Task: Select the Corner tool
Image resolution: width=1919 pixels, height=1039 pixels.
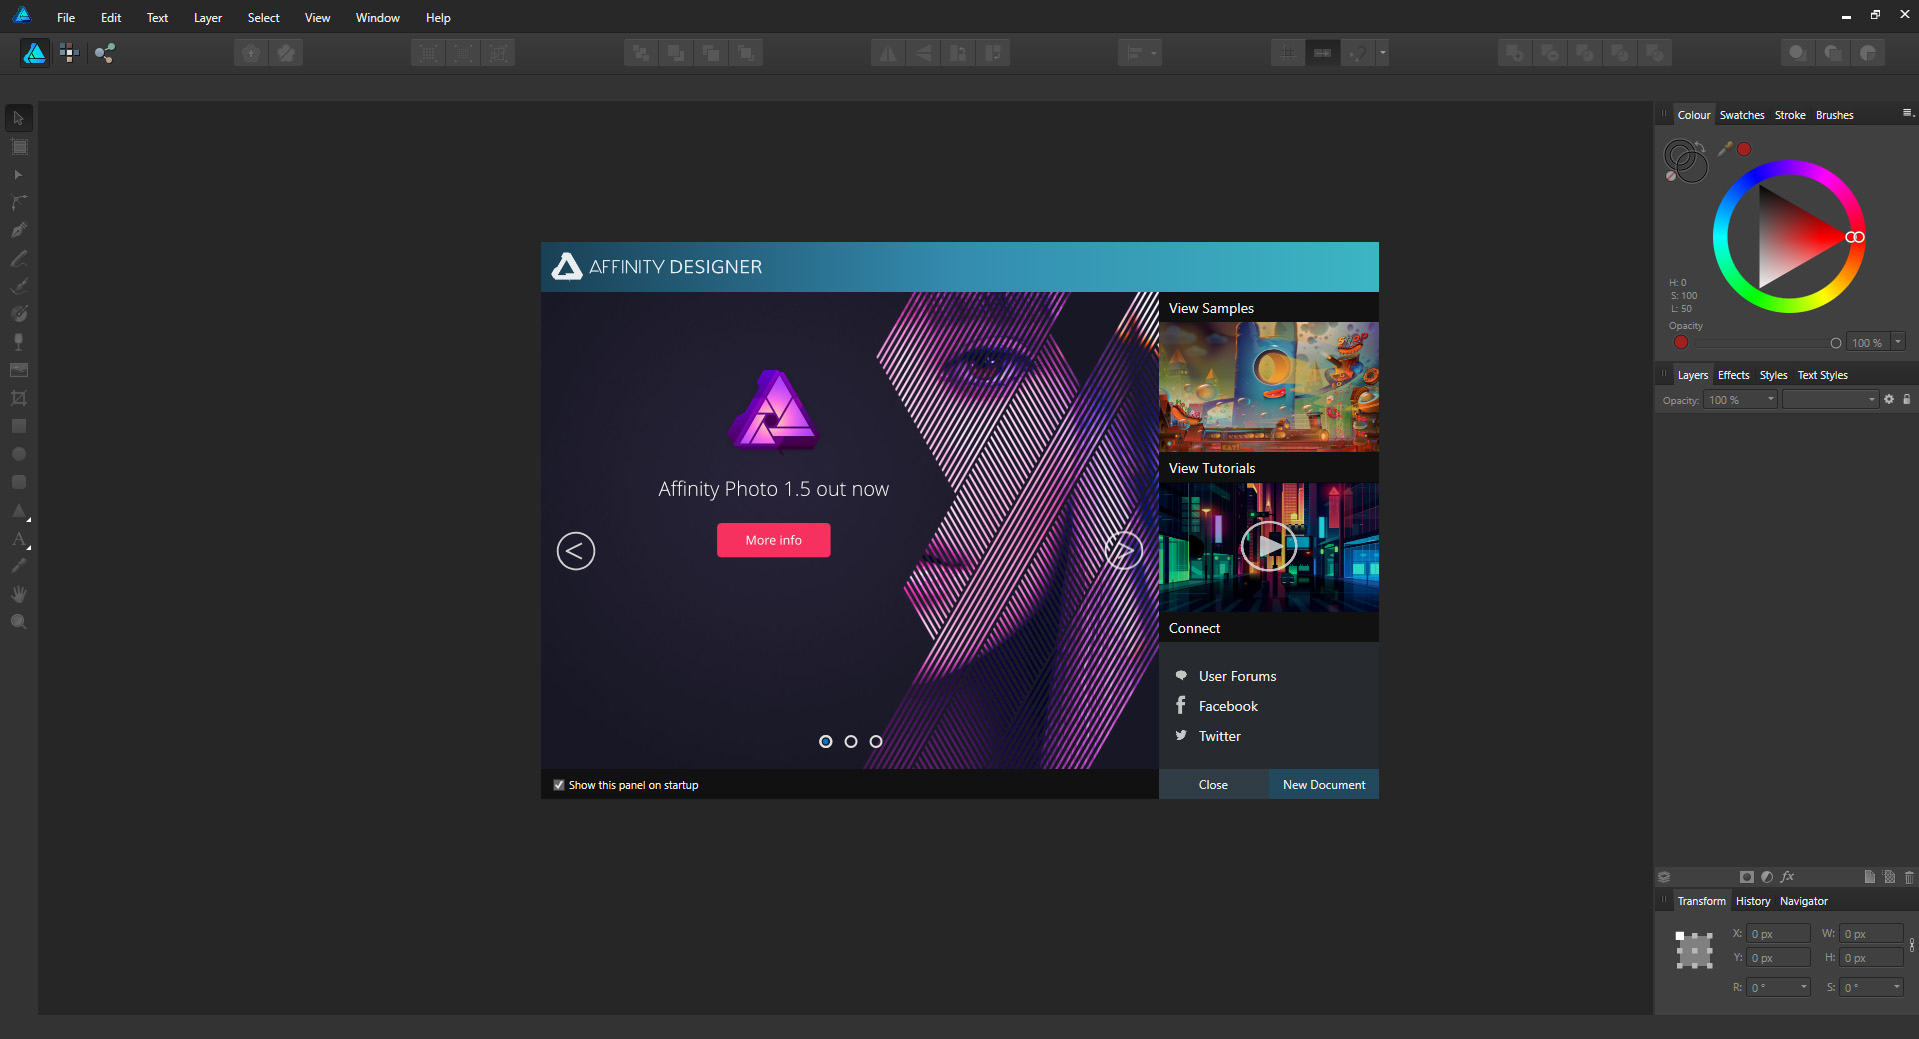Action: click(18, 202)
